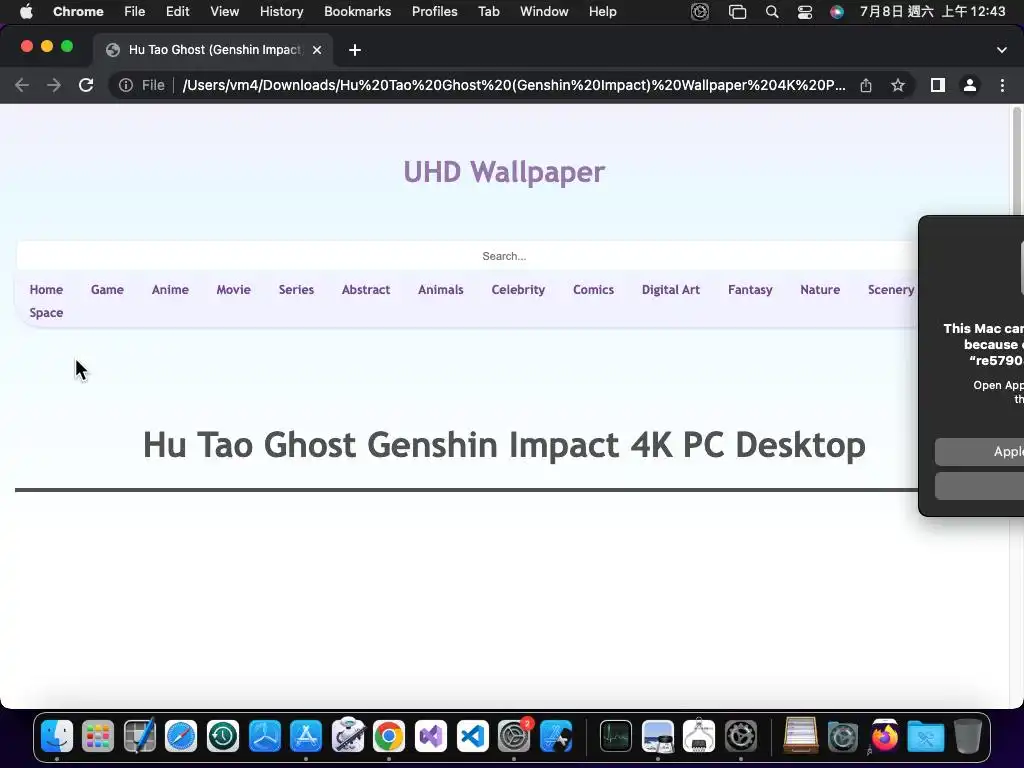View site information icon beside File
The image size is (1024, 768).
click(x=125, y=86)
